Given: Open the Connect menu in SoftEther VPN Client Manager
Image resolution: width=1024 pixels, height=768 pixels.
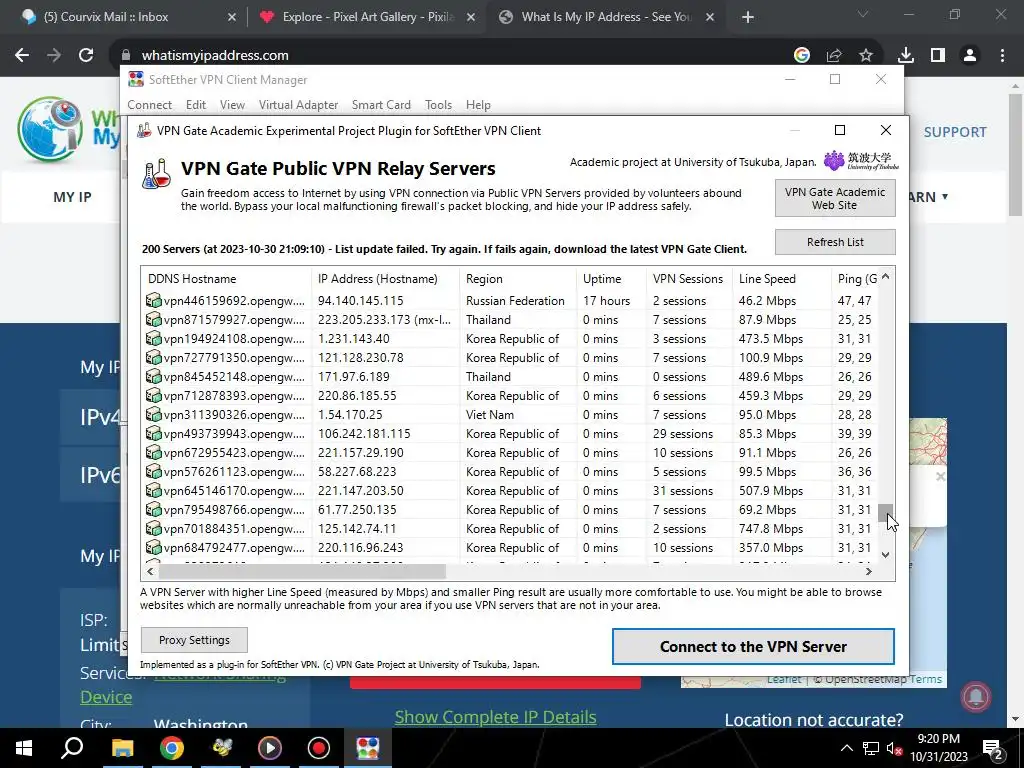Looking at the screenshot, I should pyautogui.click(x=150, y=104).
